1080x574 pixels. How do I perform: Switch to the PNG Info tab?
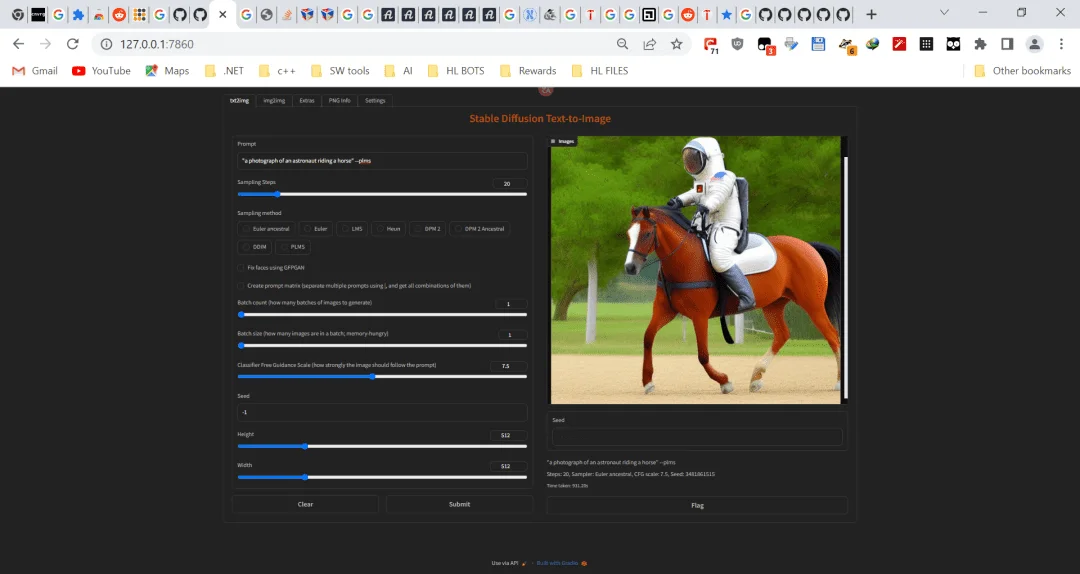click(340, 101)
